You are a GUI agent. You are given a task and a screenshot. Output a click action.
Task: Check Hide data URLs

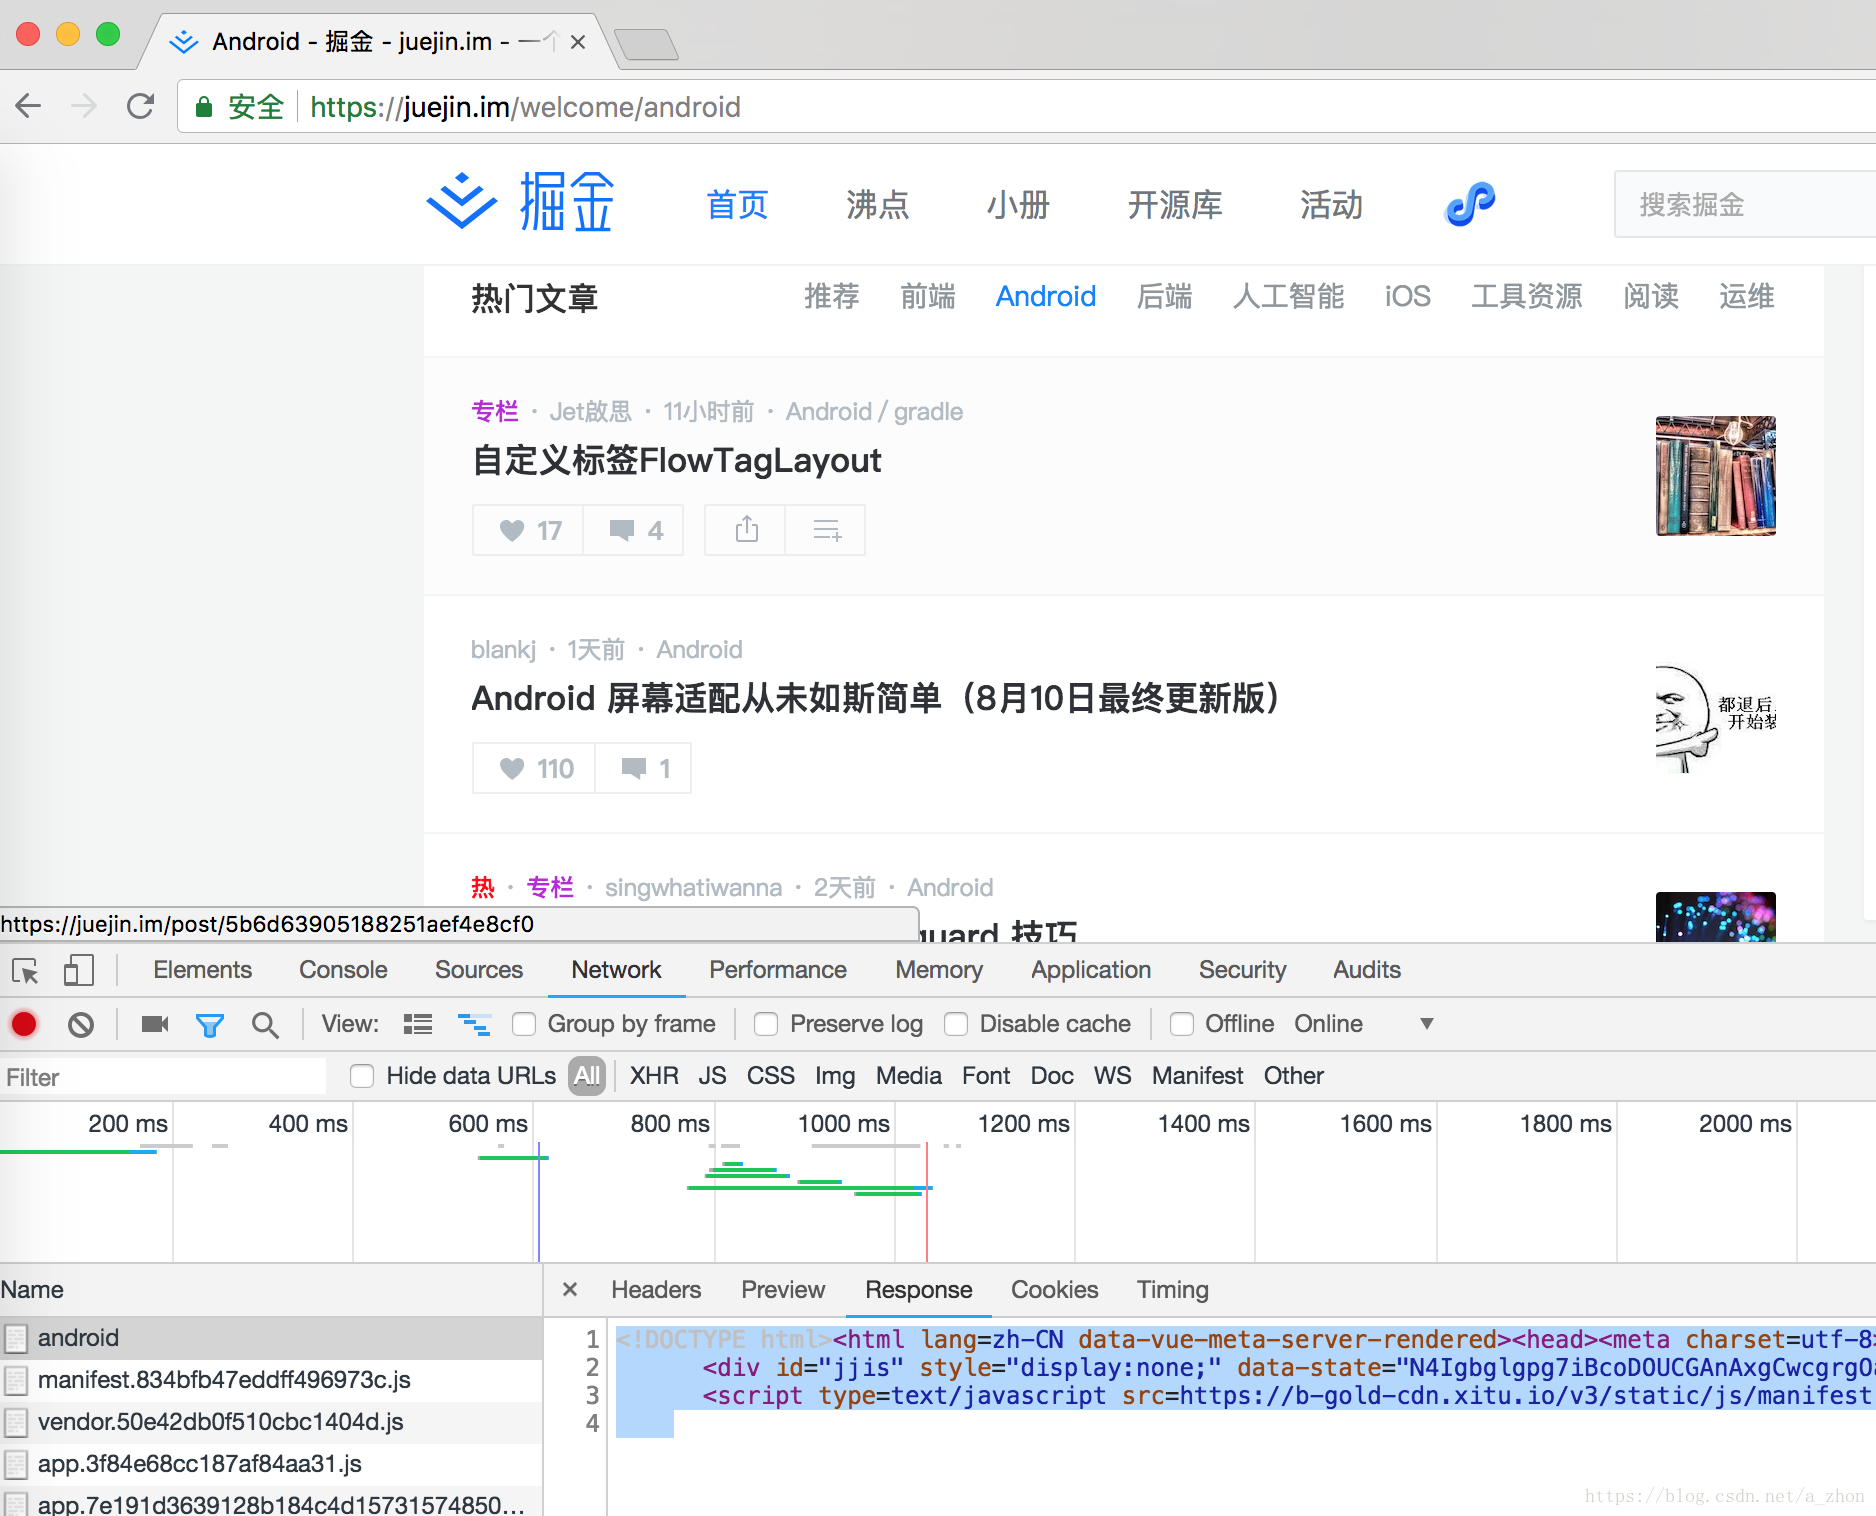(x=362, y=1076)
